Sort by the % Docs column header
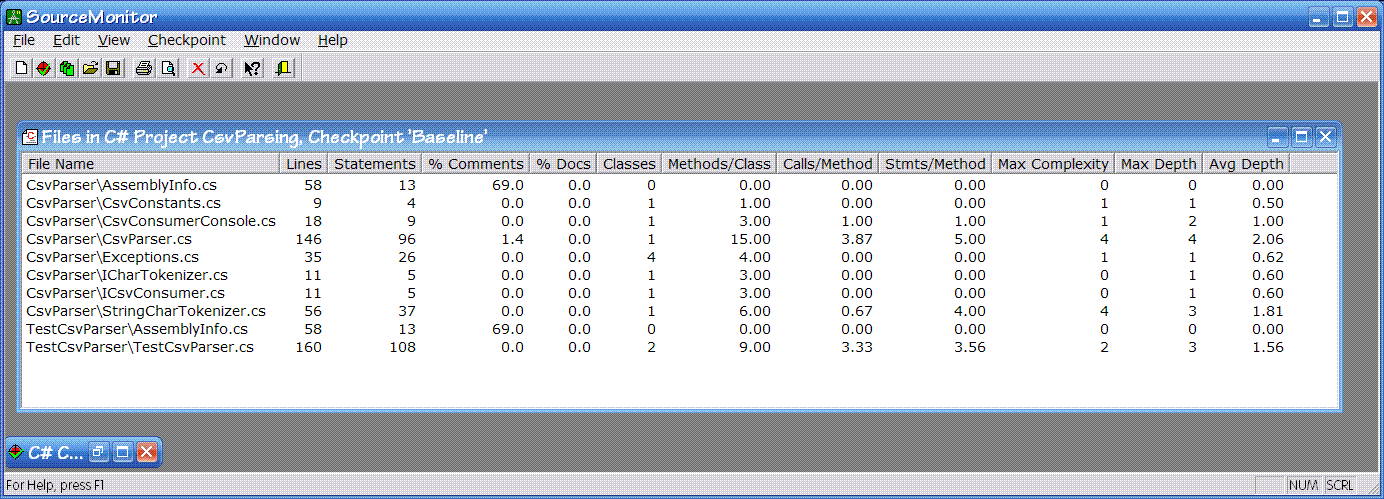 click(x=563, y=164)
